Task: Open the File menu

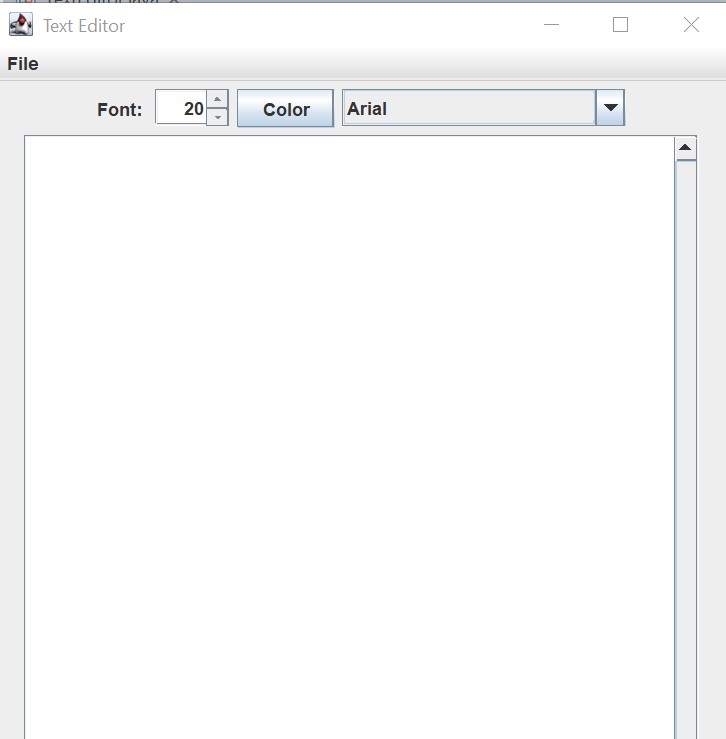Action: [23, 64]
